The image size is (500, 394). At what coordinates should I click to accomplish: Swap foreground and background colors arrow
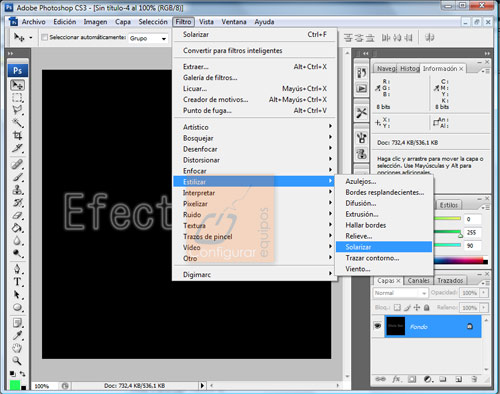22,374
